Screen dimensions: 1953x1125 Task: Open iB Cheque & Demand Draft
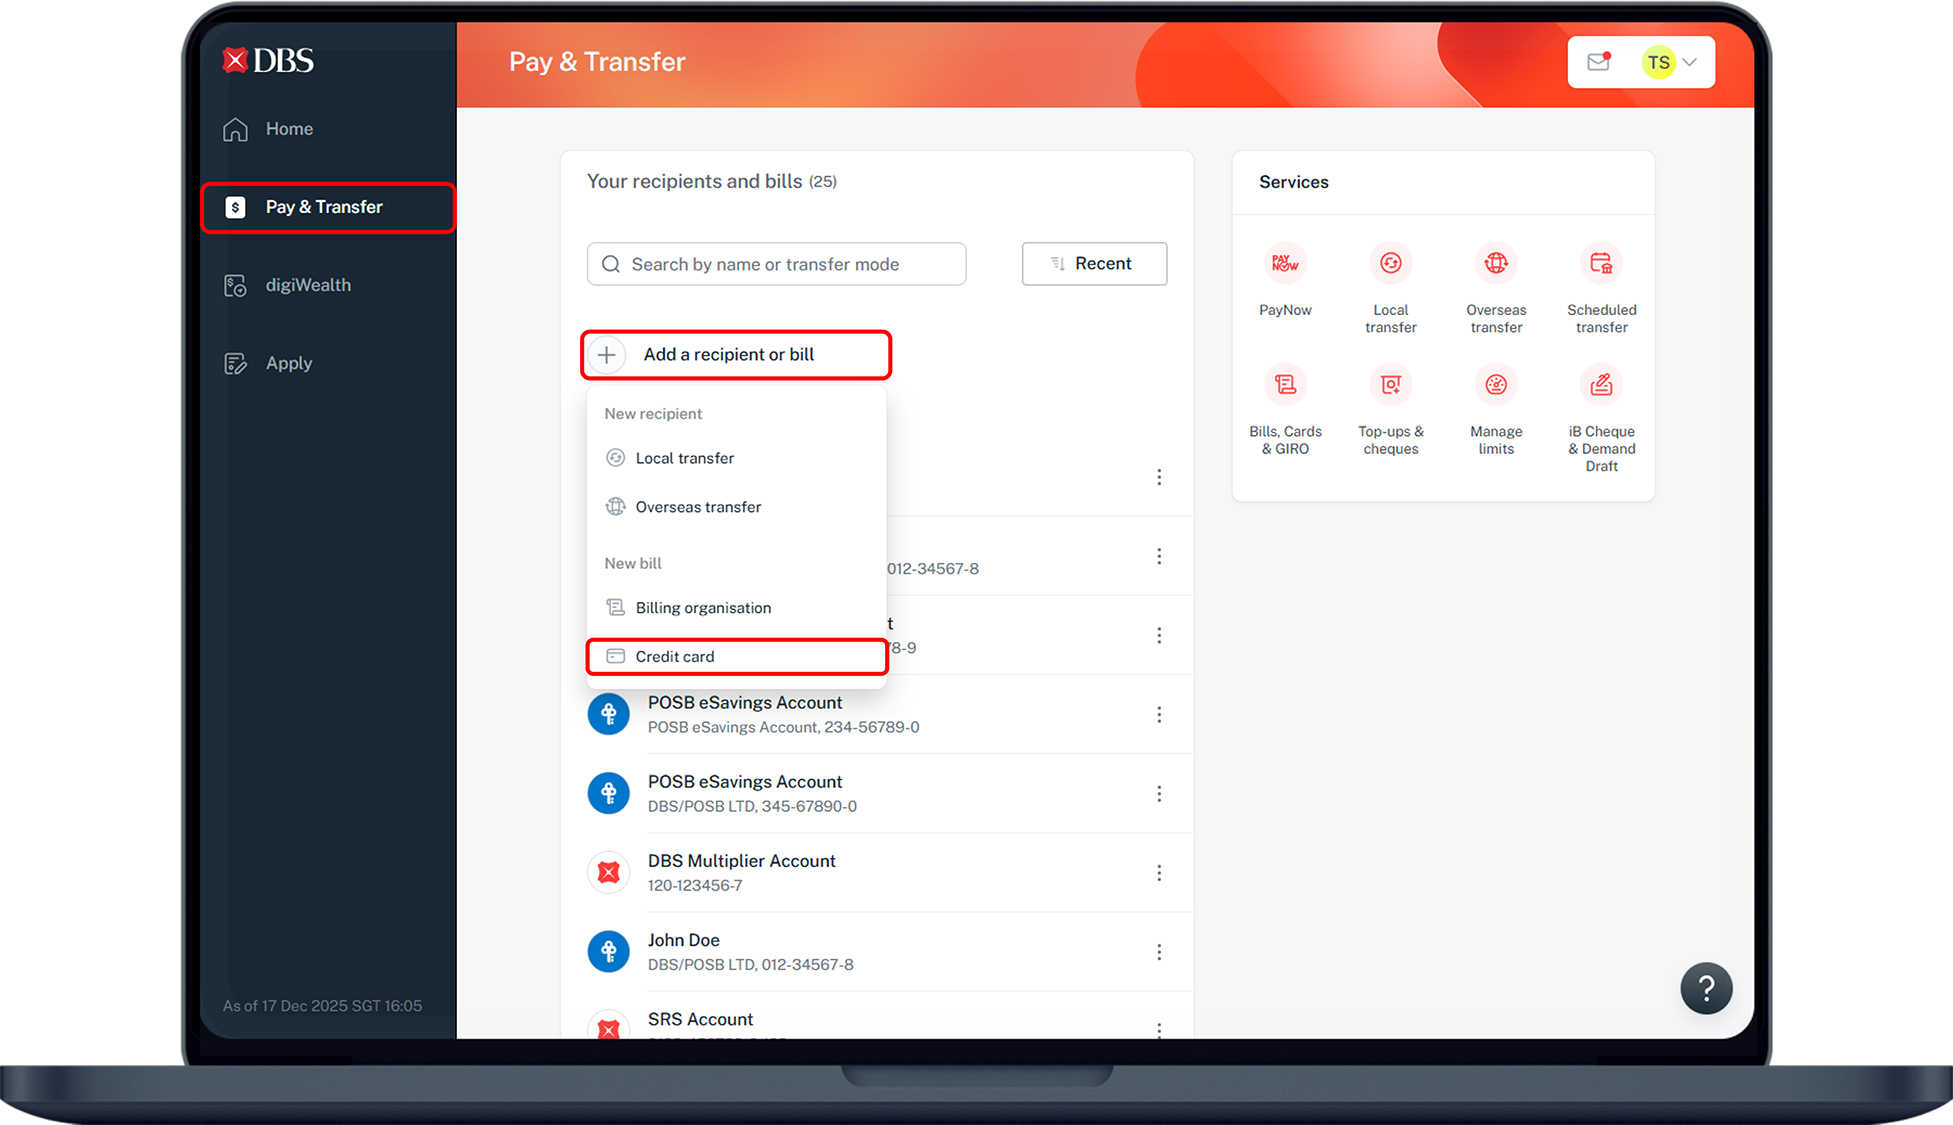(1601, 385)
